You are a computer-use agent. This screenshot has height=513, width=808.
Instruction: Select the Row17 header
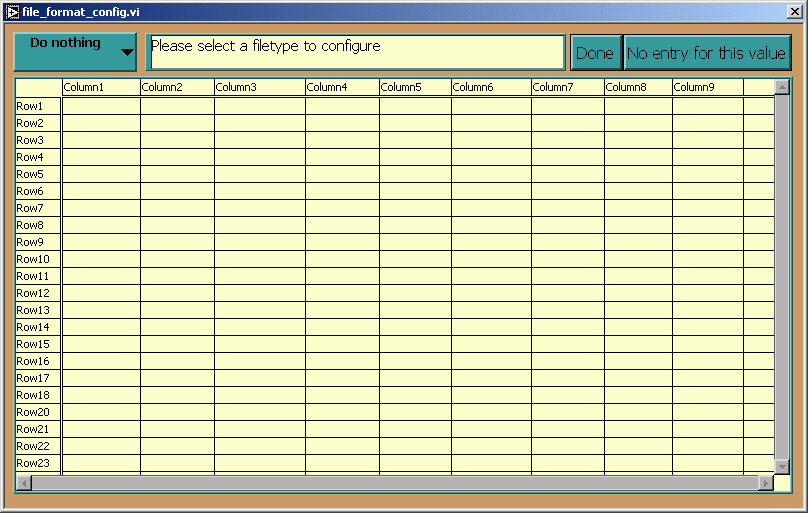(38, 378)
